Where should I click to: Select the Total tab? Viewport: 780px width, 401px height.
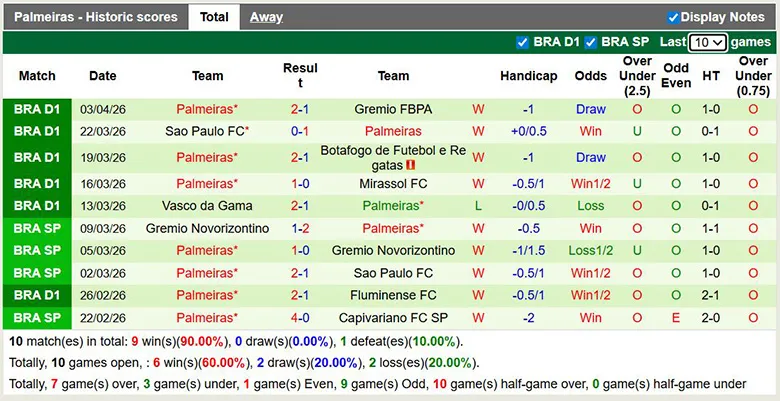pos(214,17)
